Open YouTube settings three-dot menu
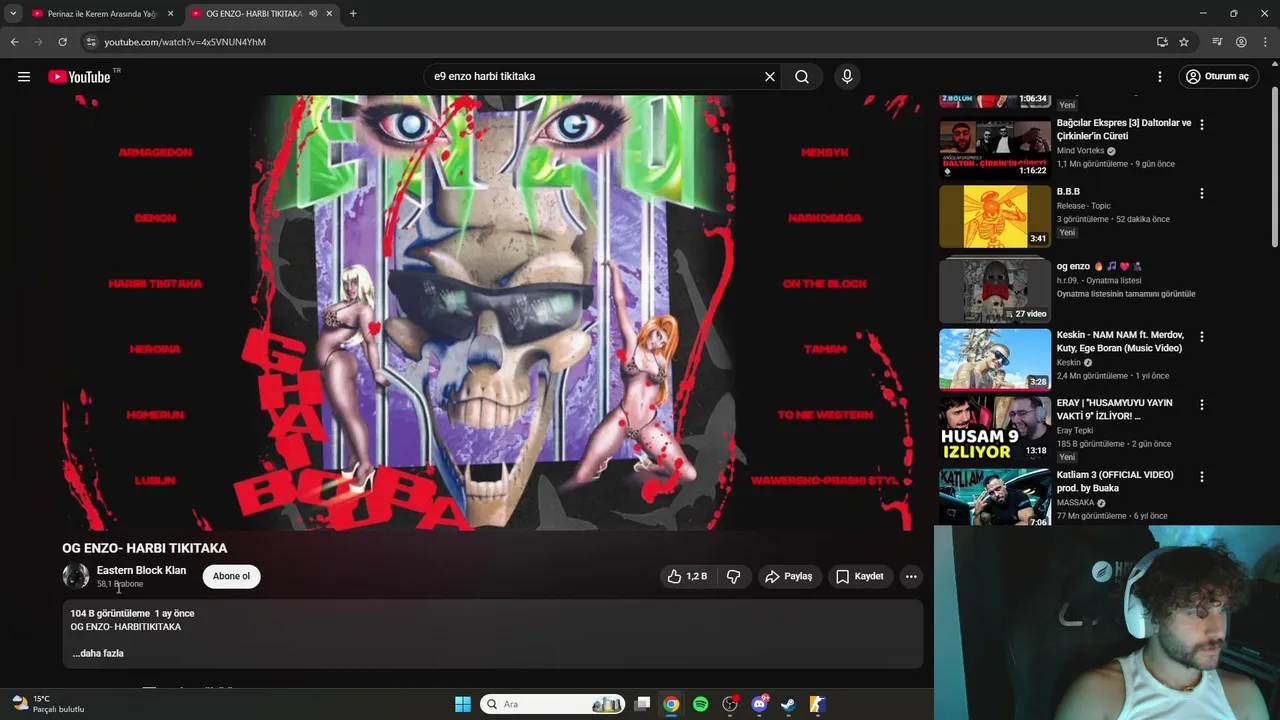Viewport: 1280px width, 720px height. pyautogui.click(x=1160, y=77)
